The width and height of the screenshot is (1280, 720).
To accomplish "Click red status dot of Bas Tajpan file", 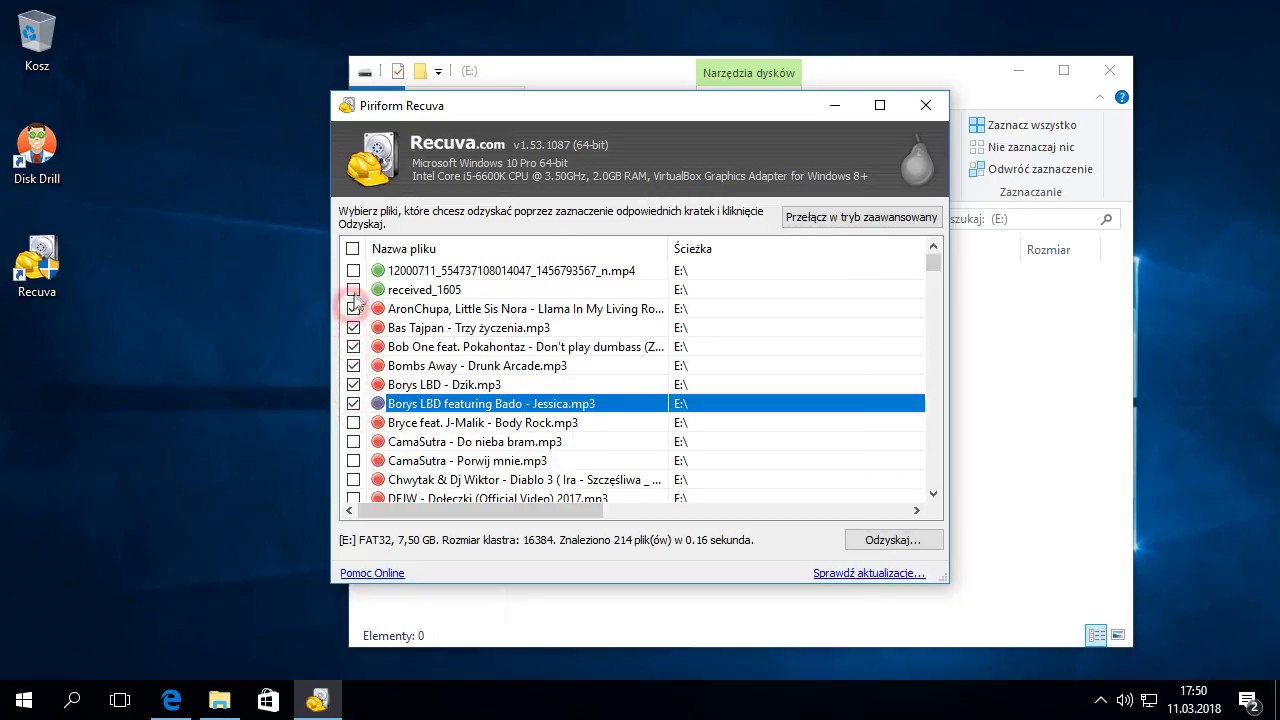I will pyautogui.click(x=378, y=328).
